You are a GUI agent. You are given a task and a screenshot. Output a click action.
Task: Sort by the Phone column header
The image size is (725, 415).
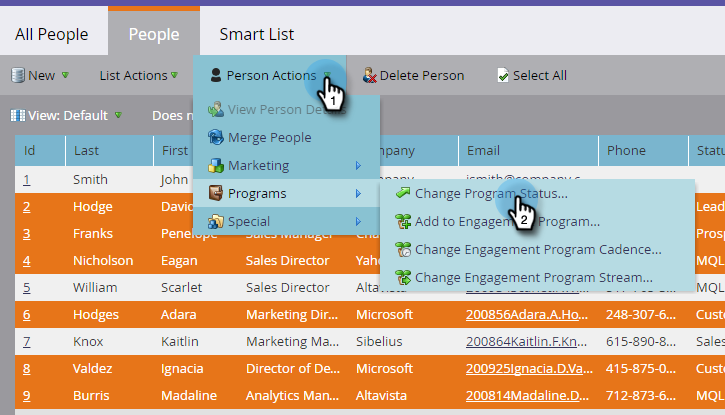(627, 150)
